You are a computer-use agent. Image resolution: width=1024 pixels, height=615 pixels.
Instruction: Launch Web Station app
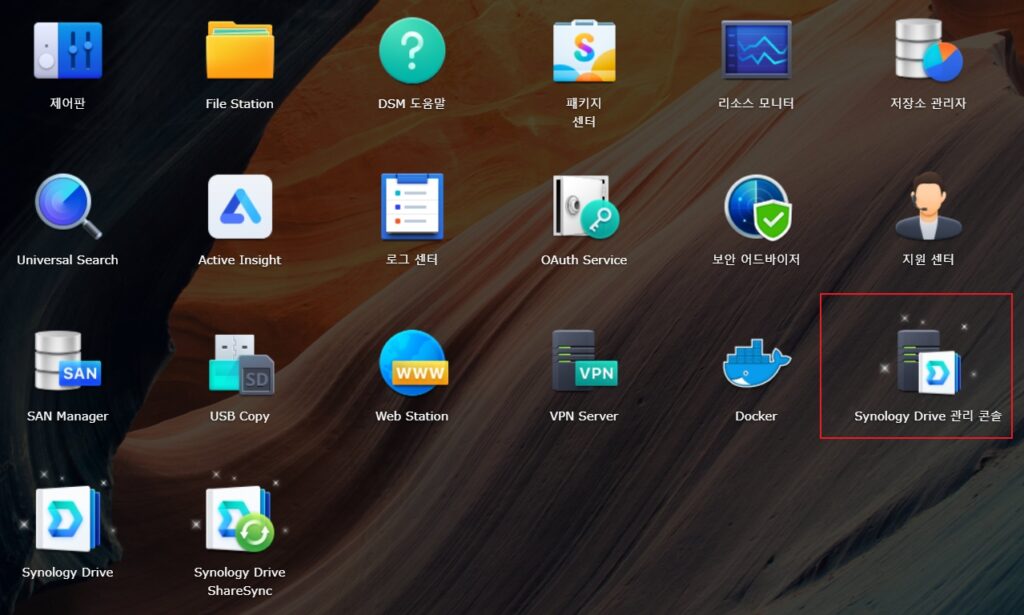point(411,363)
